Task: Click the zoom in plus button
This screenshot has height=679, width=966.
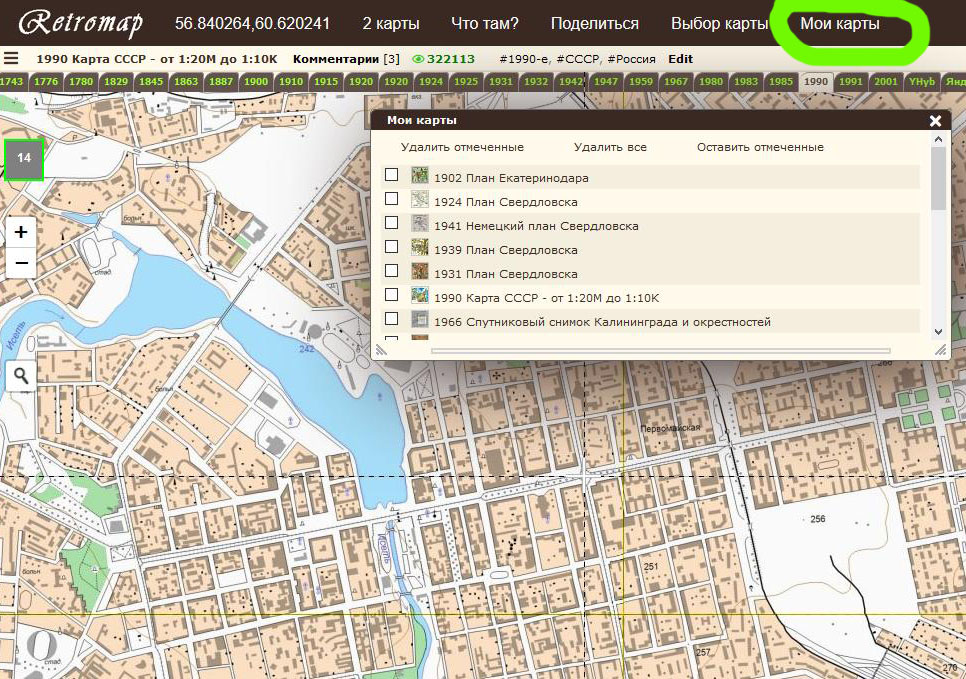Action: (21, 232)
